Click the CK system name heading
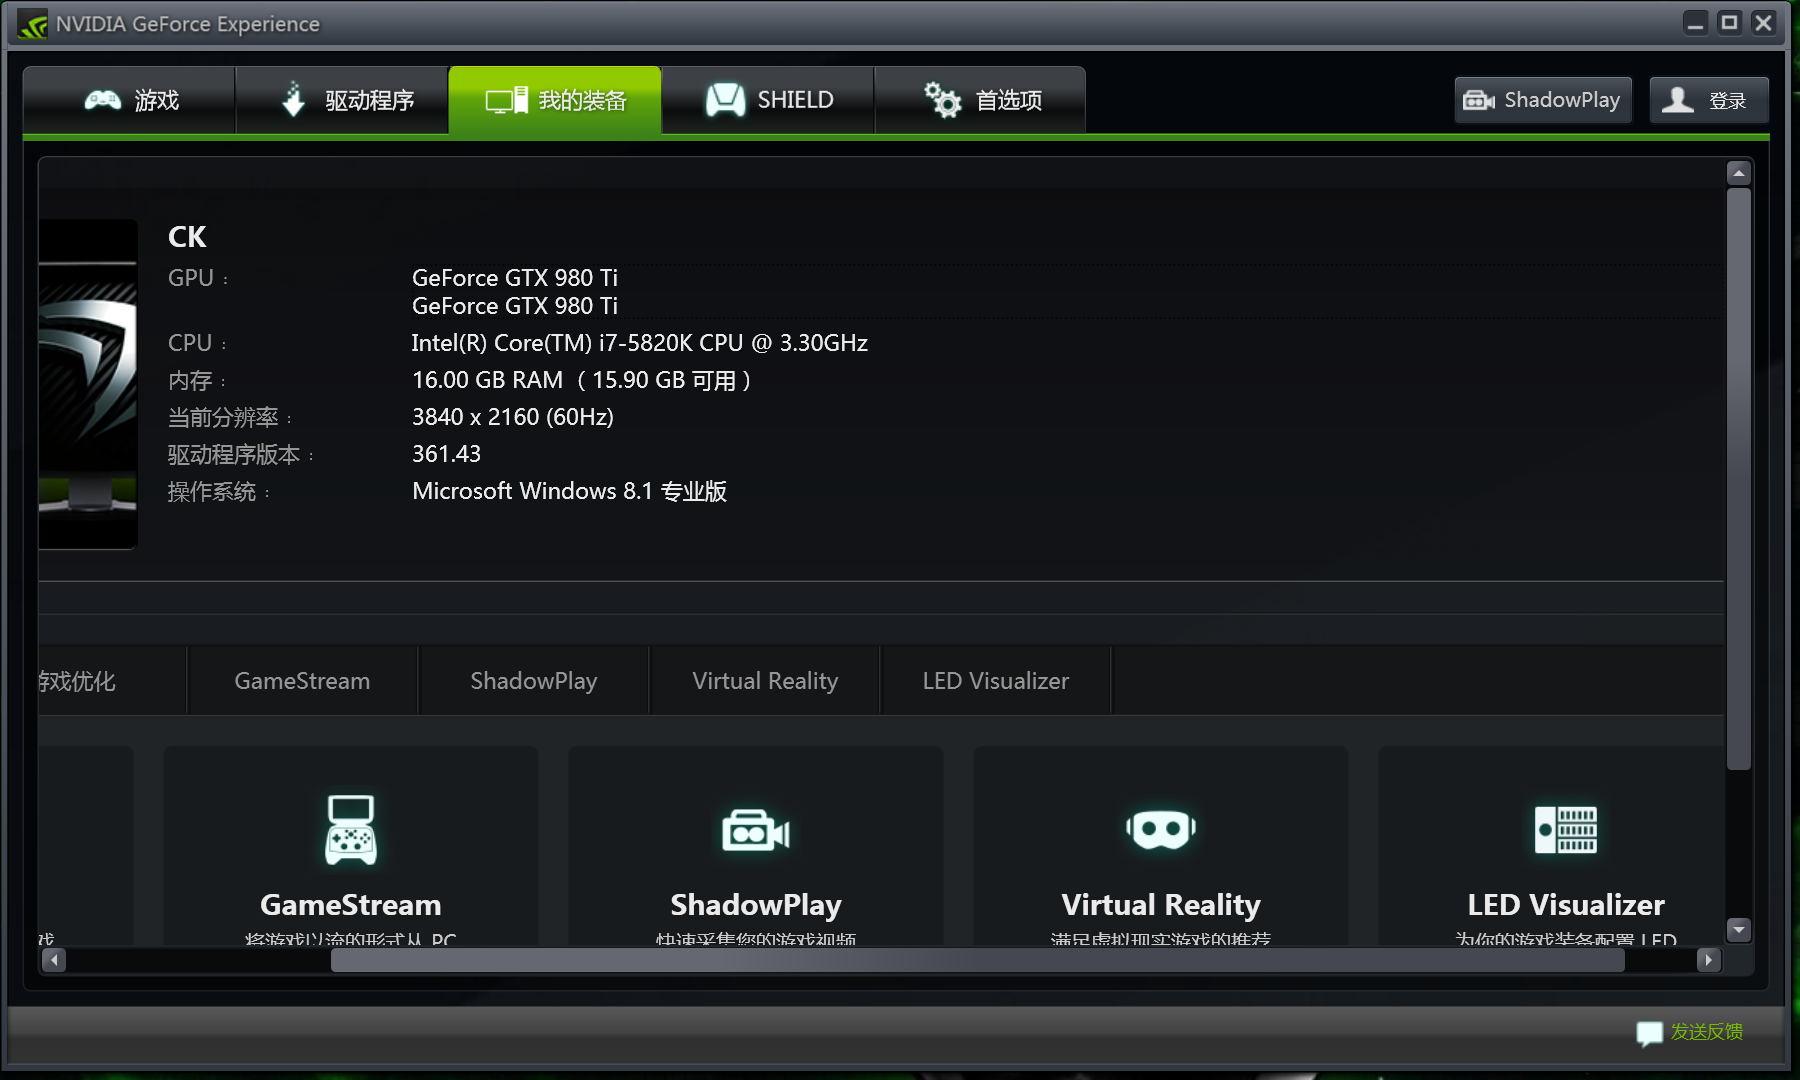This screenshot has width=1800, height=1080. [x=187, y=237]
